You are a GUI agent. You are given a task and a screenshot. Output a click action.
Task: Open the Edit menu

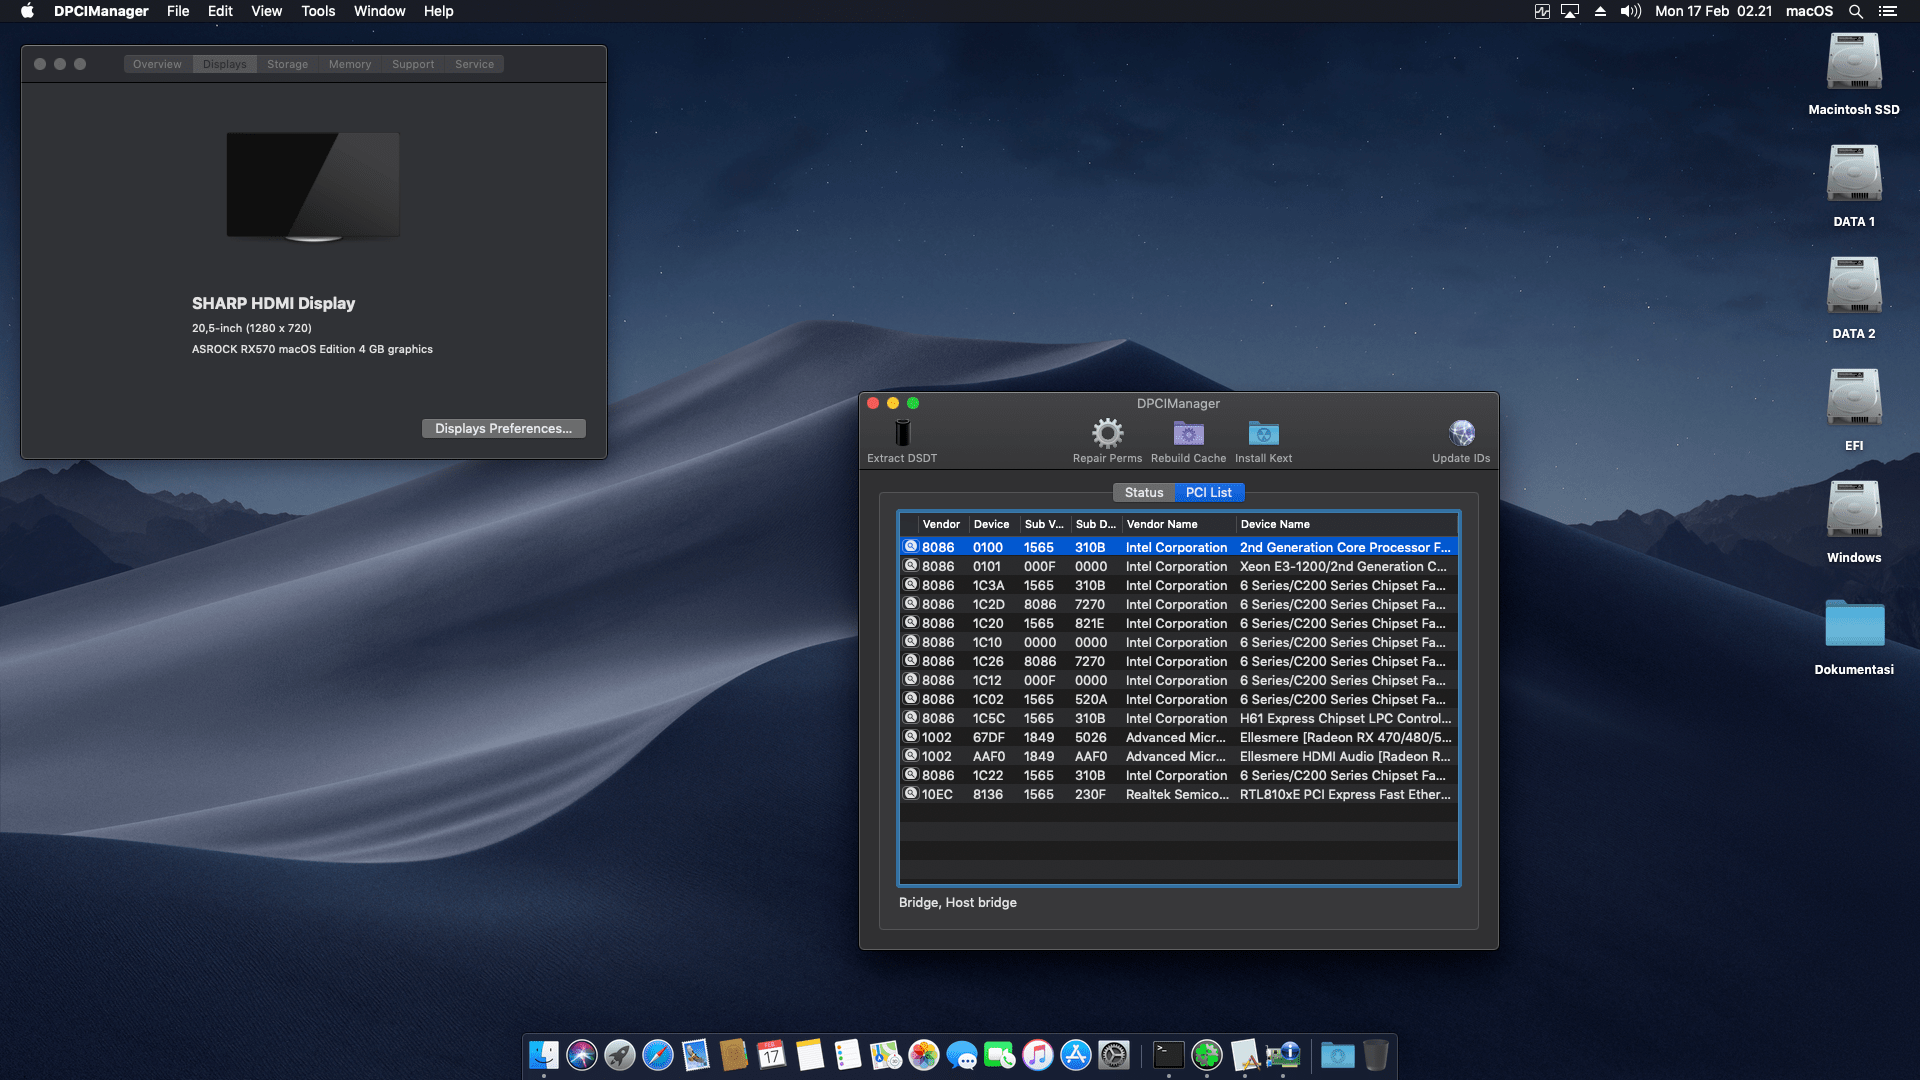220,11
